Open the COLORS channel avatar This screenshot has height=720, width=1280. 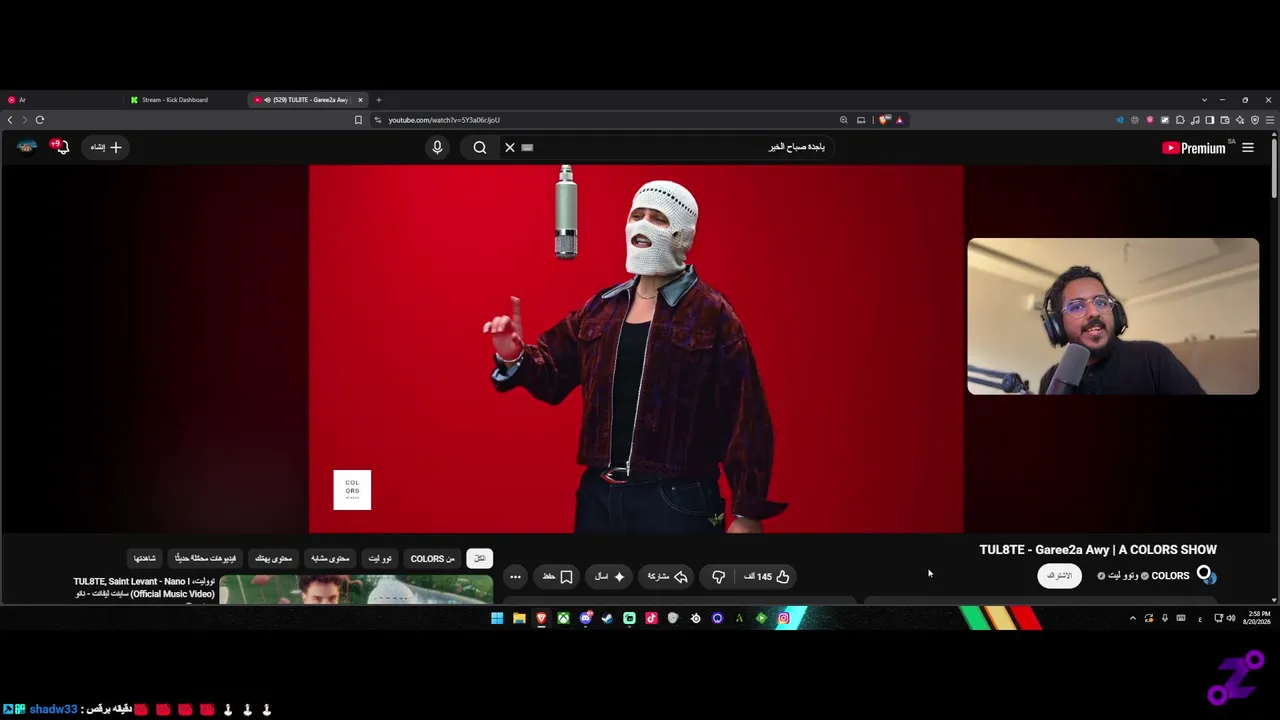pyautogui.click(x=1205, y=575)
